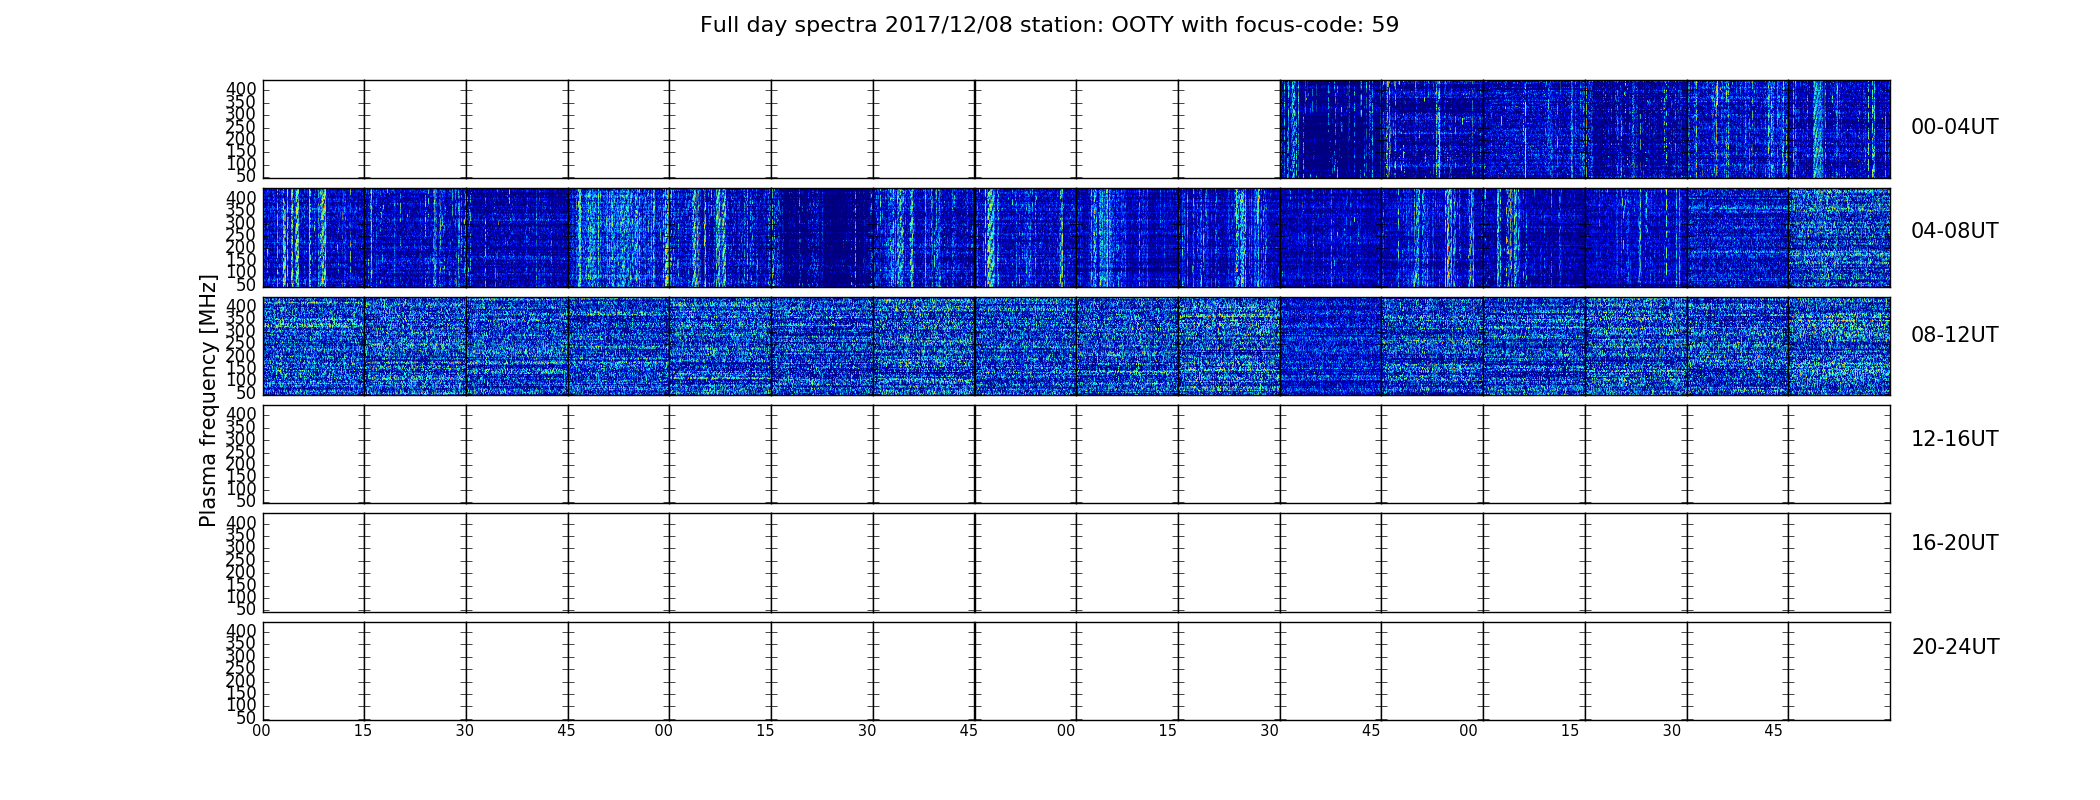Viewport: 2100px width, 800px height.
Task: Click the 400 tick label of the 00-04UT panel
Action: [x=241, y=89]
